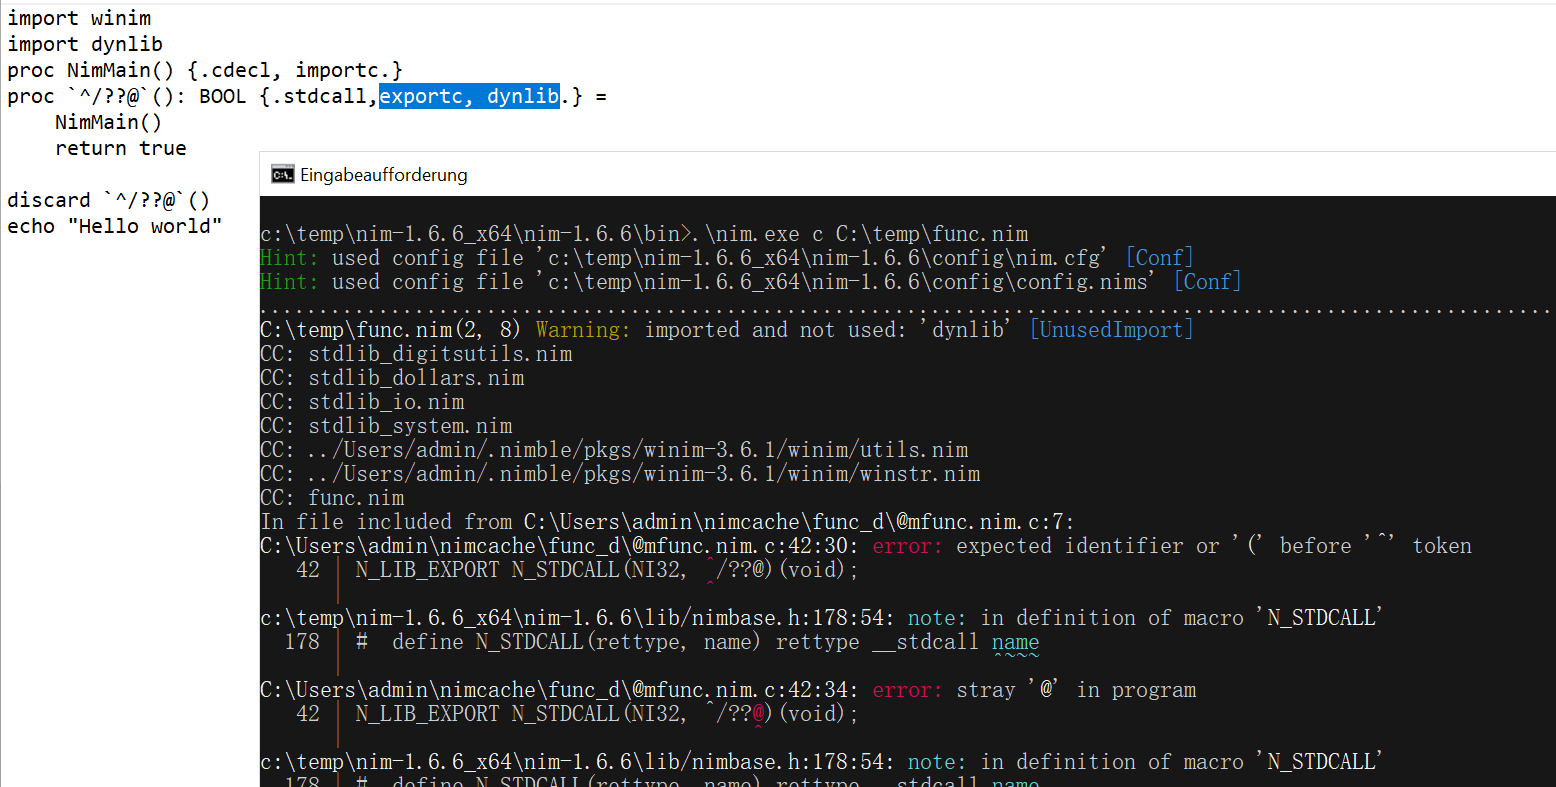This screenshot has height=787, width=1556.
Task: Select the highlighted 'exportc, dynlib' text
Action: [469, 95]
